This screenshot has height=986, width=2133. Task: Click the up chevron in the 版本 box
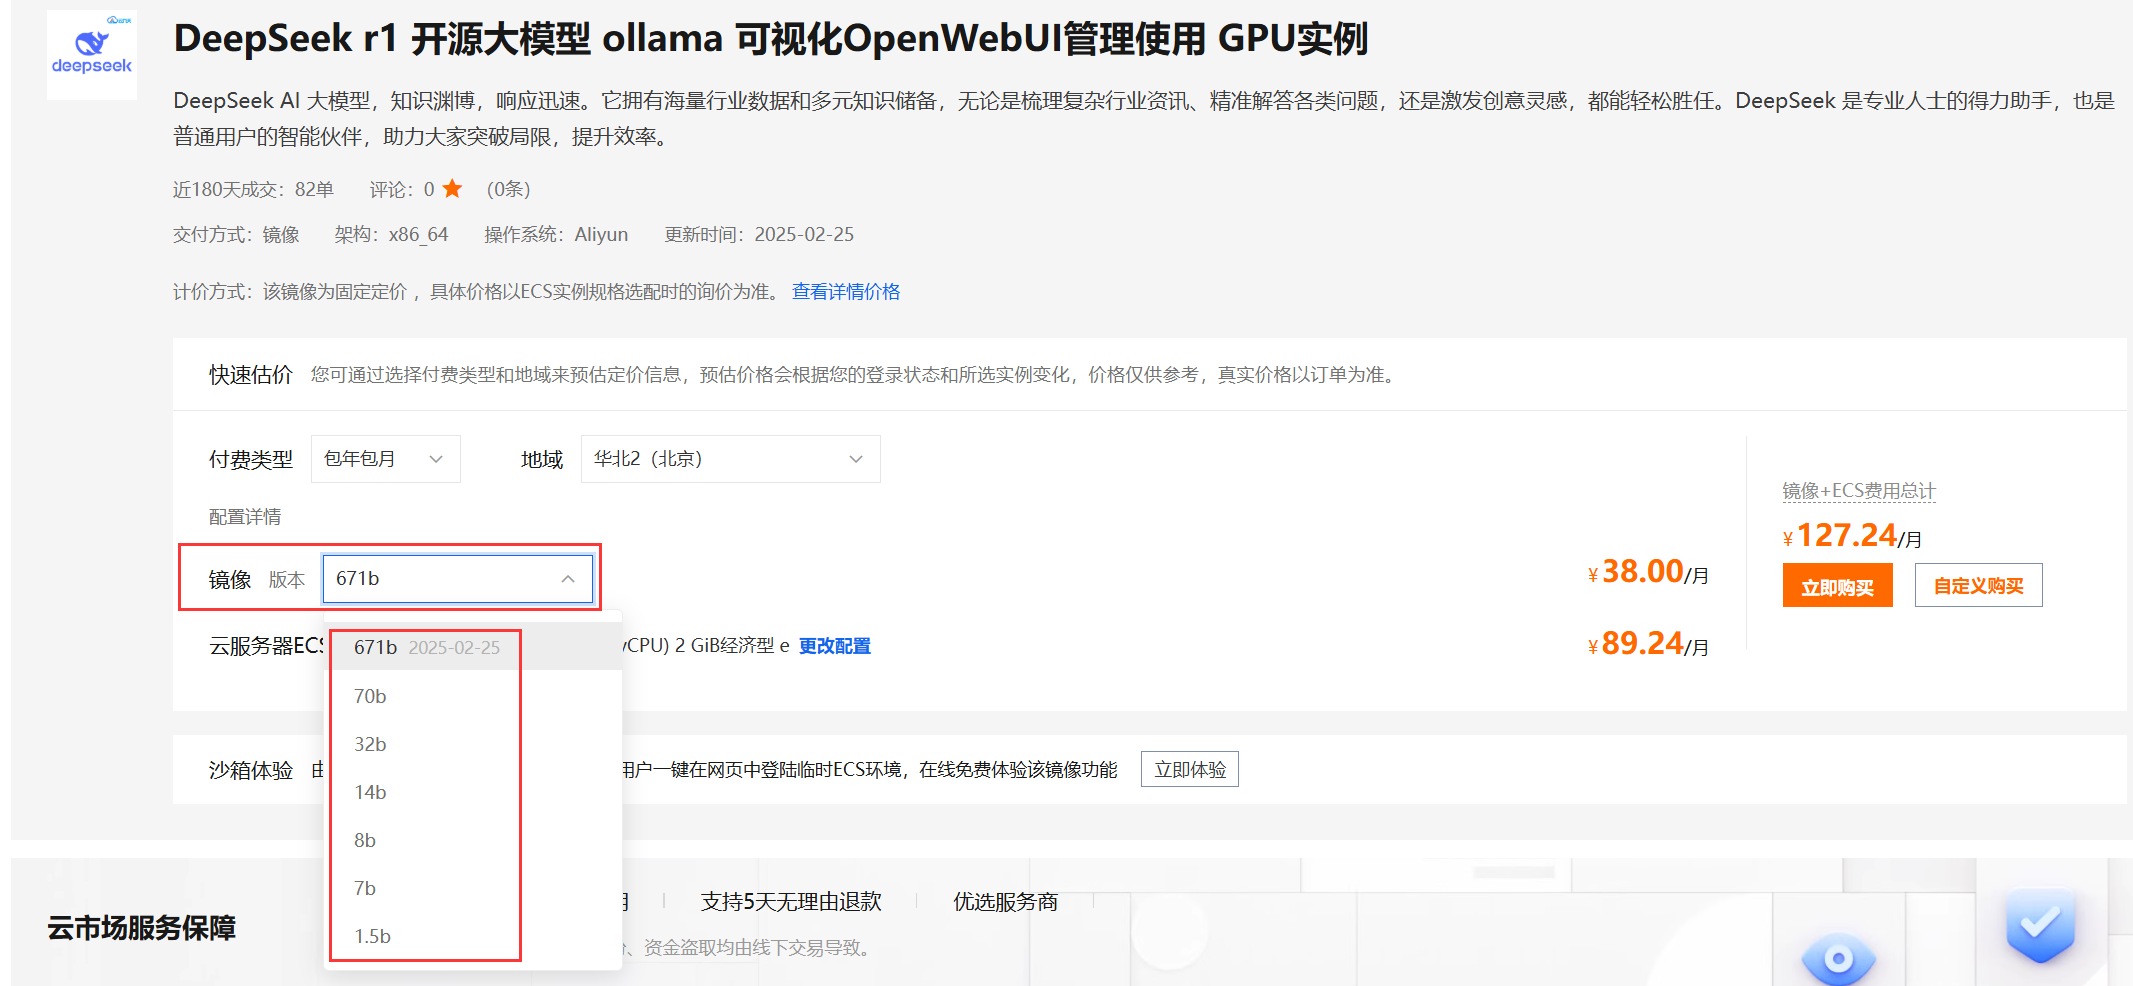pos(568,579)
